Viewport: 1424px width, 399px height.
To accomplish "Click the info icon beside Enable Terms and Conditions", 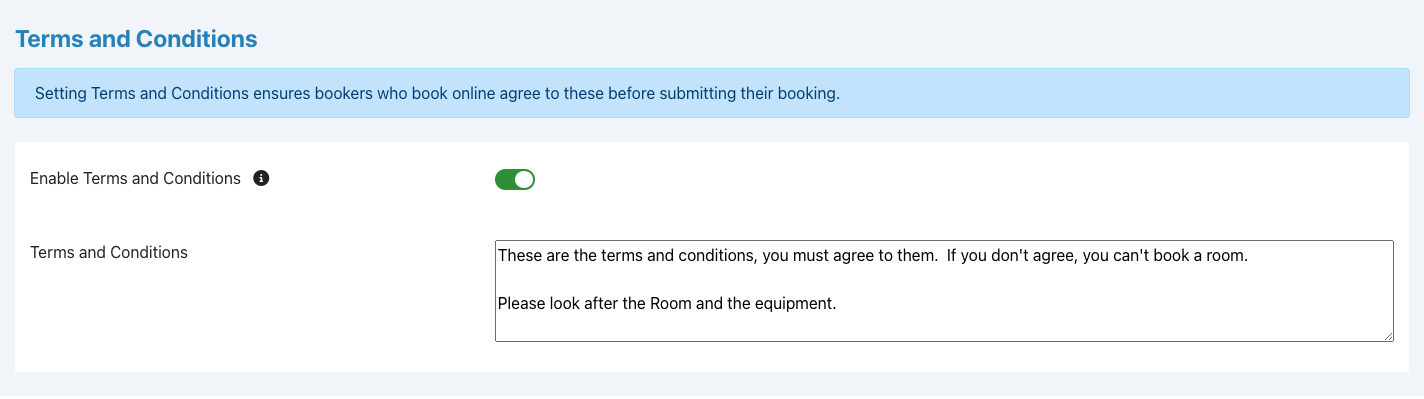I will (261, 179).
